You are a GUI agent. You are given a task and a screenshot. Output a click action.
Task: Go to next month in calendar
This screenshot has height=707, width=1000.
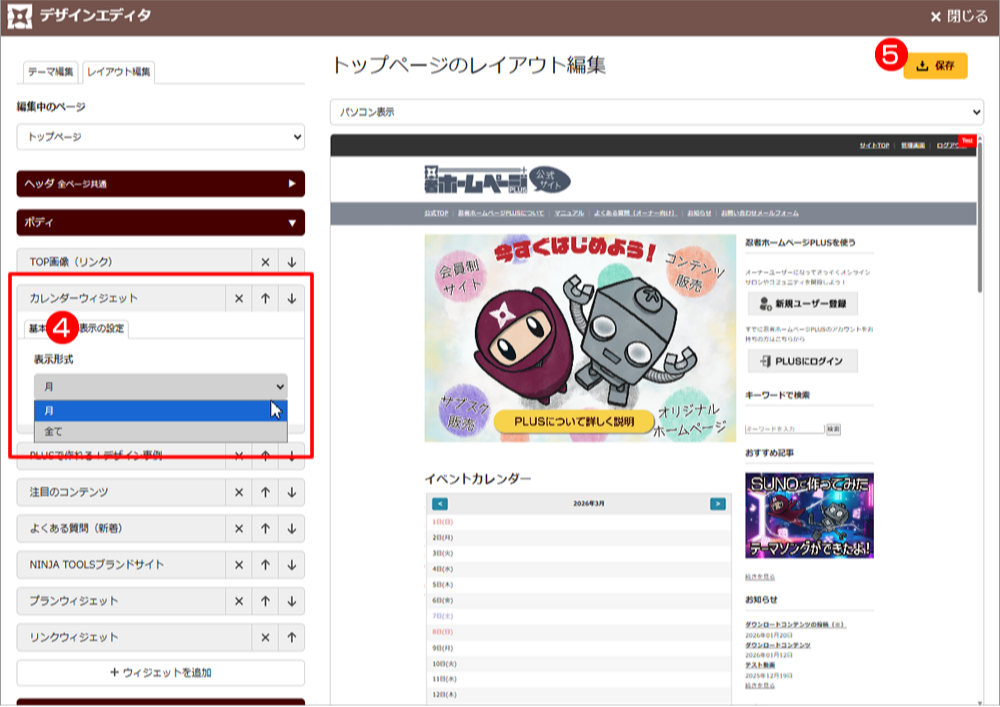[716, 504]
